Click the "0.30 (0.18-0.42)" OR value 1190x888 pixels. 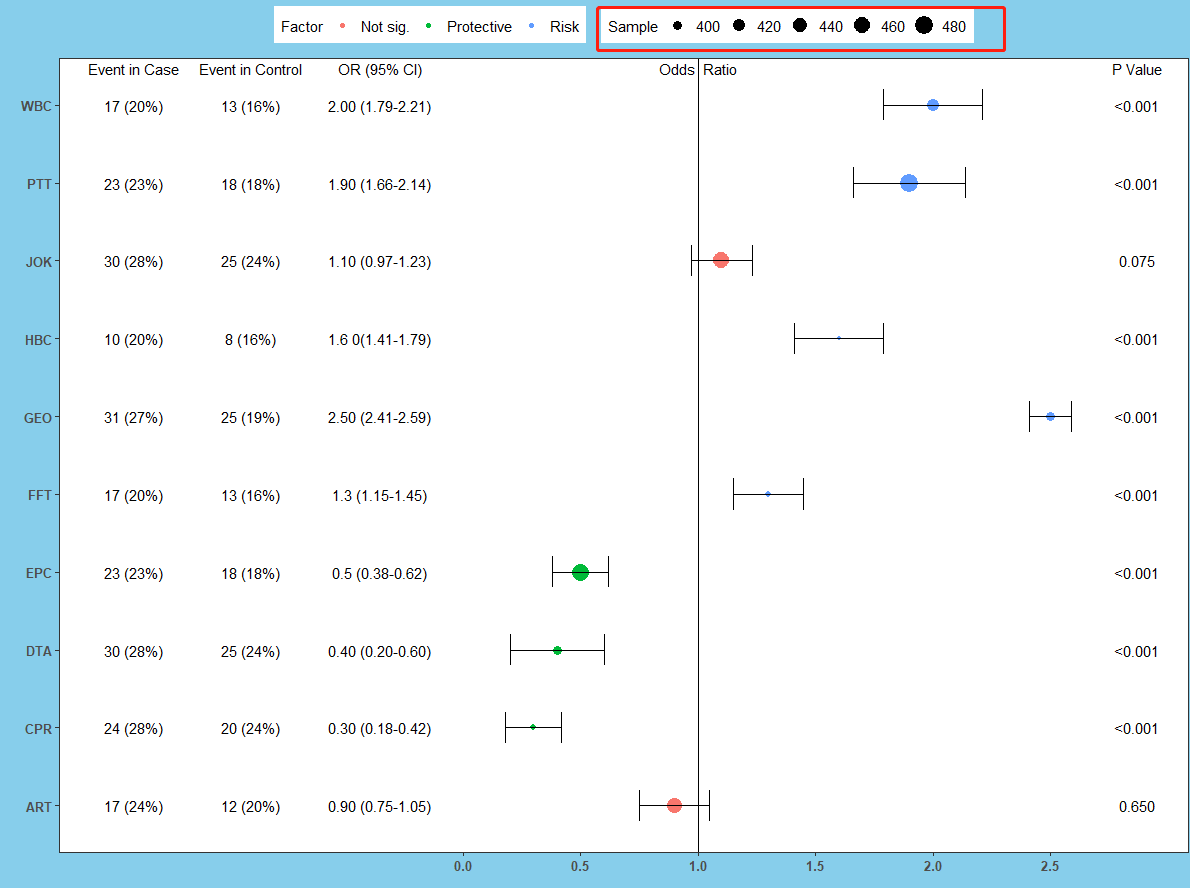coord(379,729)
